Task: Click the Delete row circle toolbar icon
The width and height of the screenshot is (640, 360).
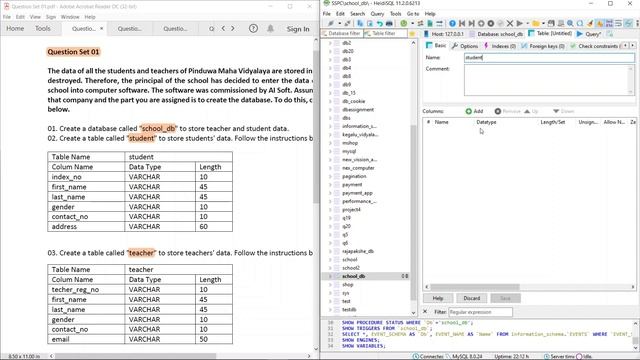Action: click(x=491, y=23)
